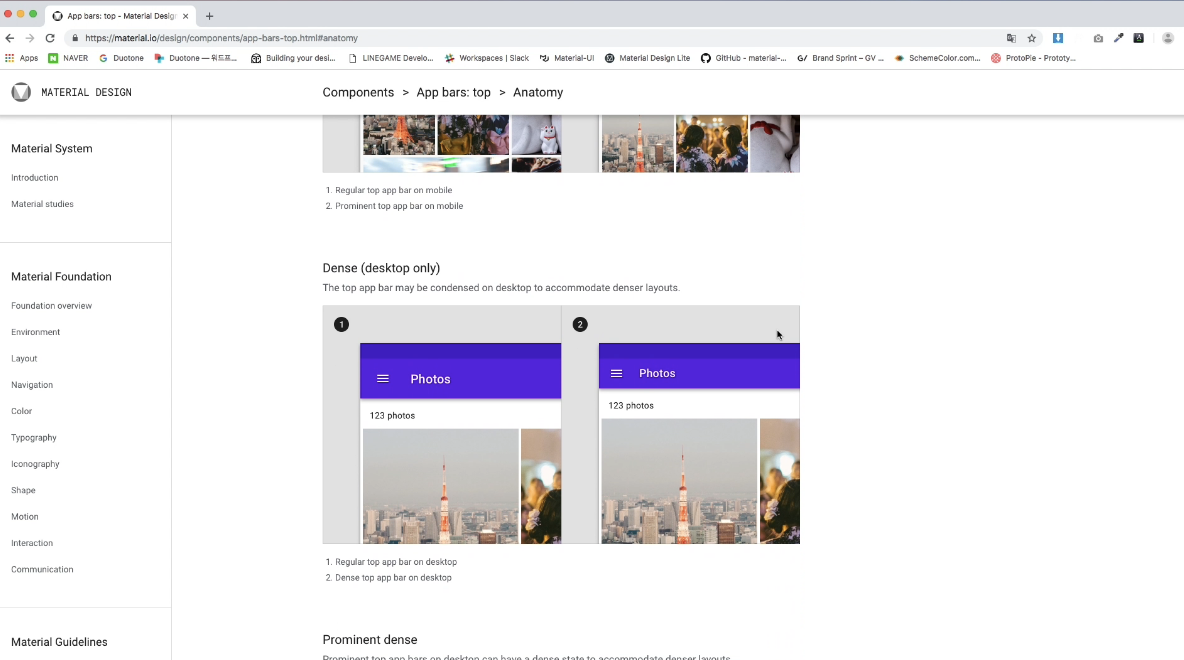Open Typography in the sidebar
This screenshot has width=1184, height=660.
(x=34, y=438)
